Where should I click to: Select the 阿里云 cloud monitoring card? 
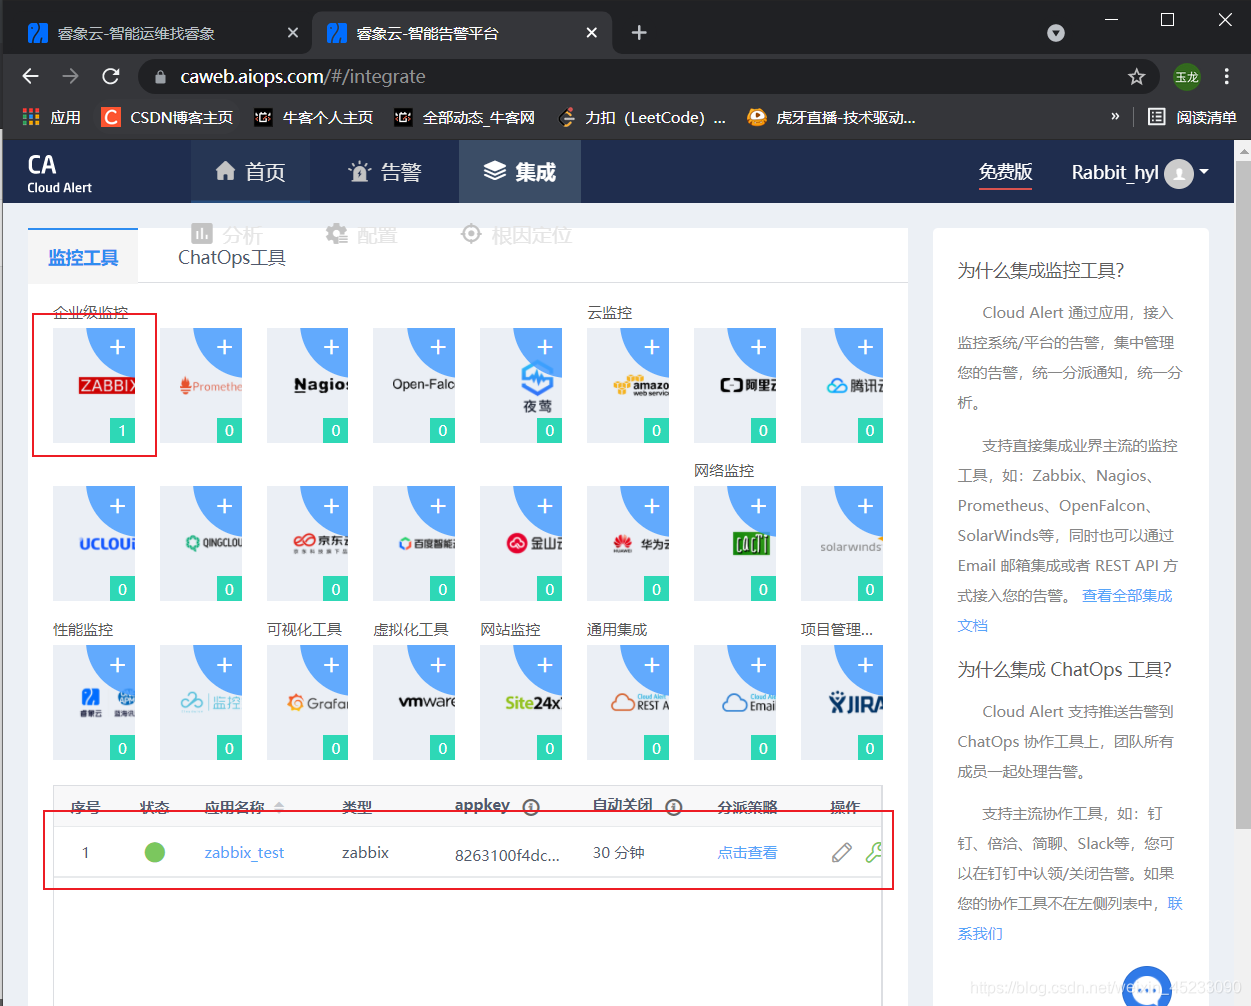point(735,385)
